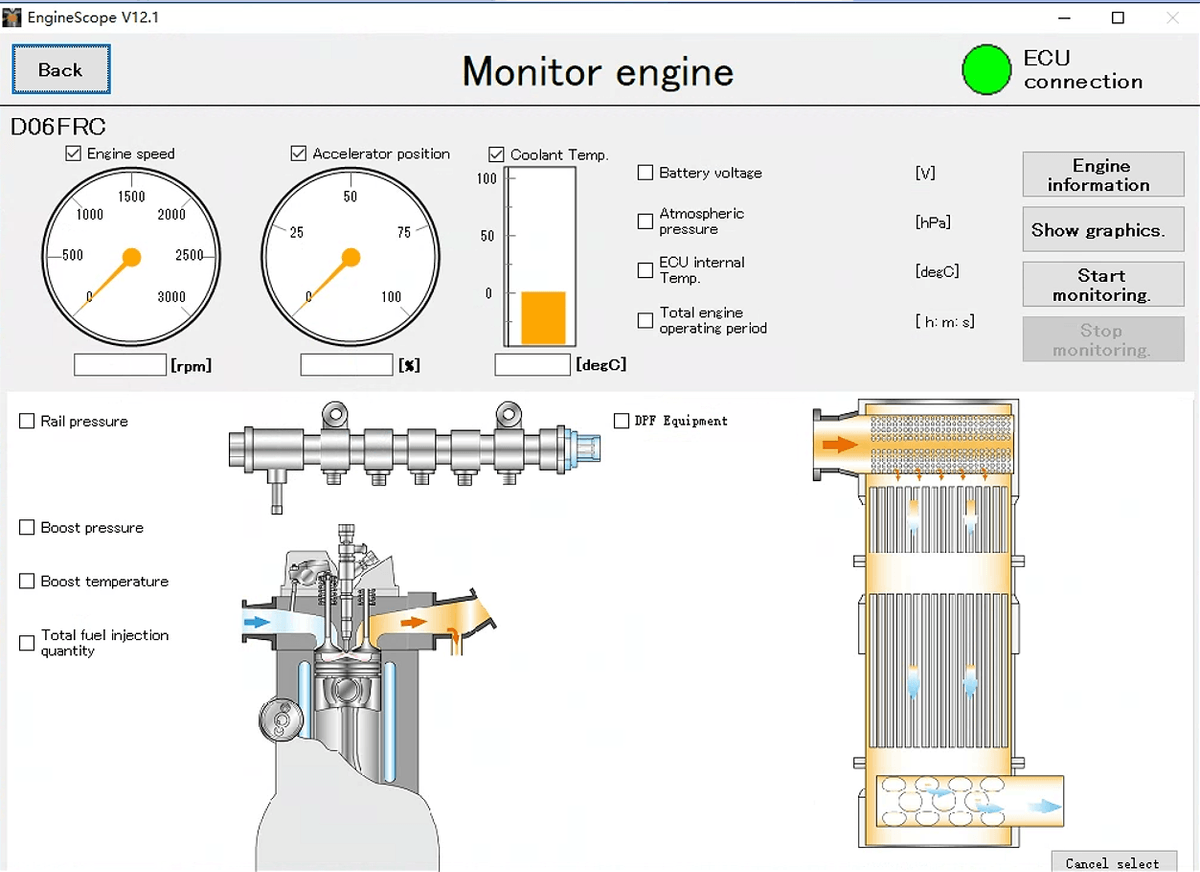The image size is (1200, 872).
Task: Click the Show graphics button
Action: [x=1102, y=230]
